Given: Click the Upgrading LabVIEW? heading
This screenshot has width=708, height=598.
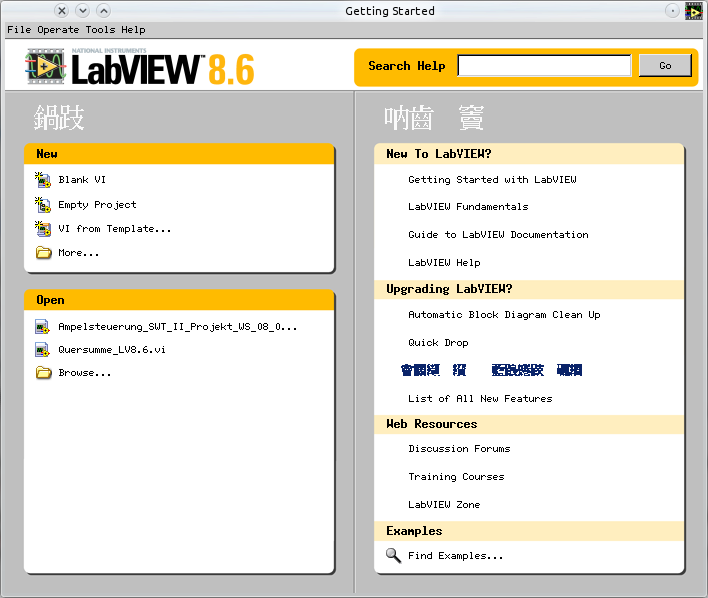Looking at the screenshot, I should coord(449,289).
